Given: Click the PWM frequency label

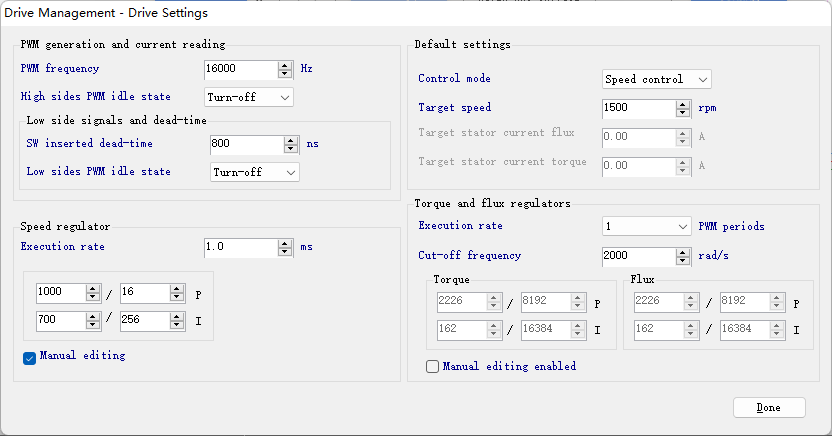Looking at the screenshot, I should [x=60, y=68].
